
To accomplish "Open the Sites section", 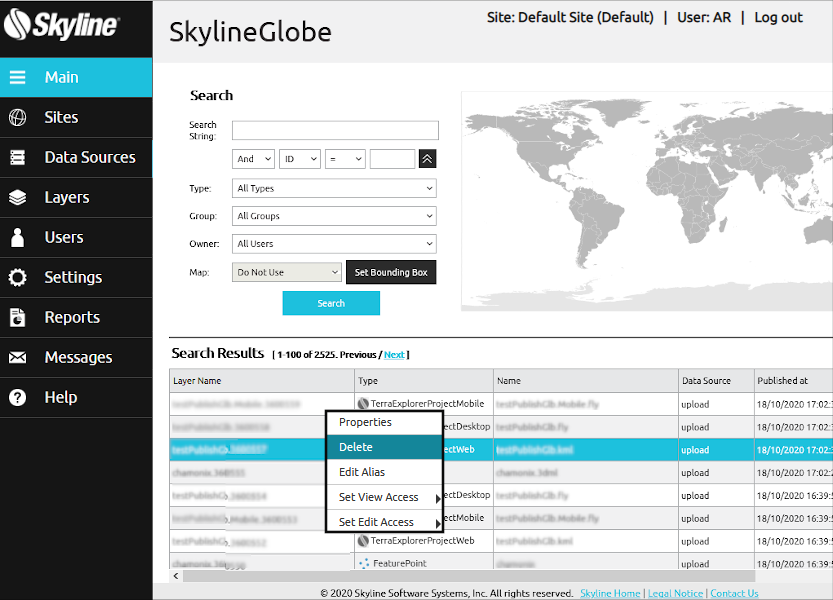I will tap(76, 117).
